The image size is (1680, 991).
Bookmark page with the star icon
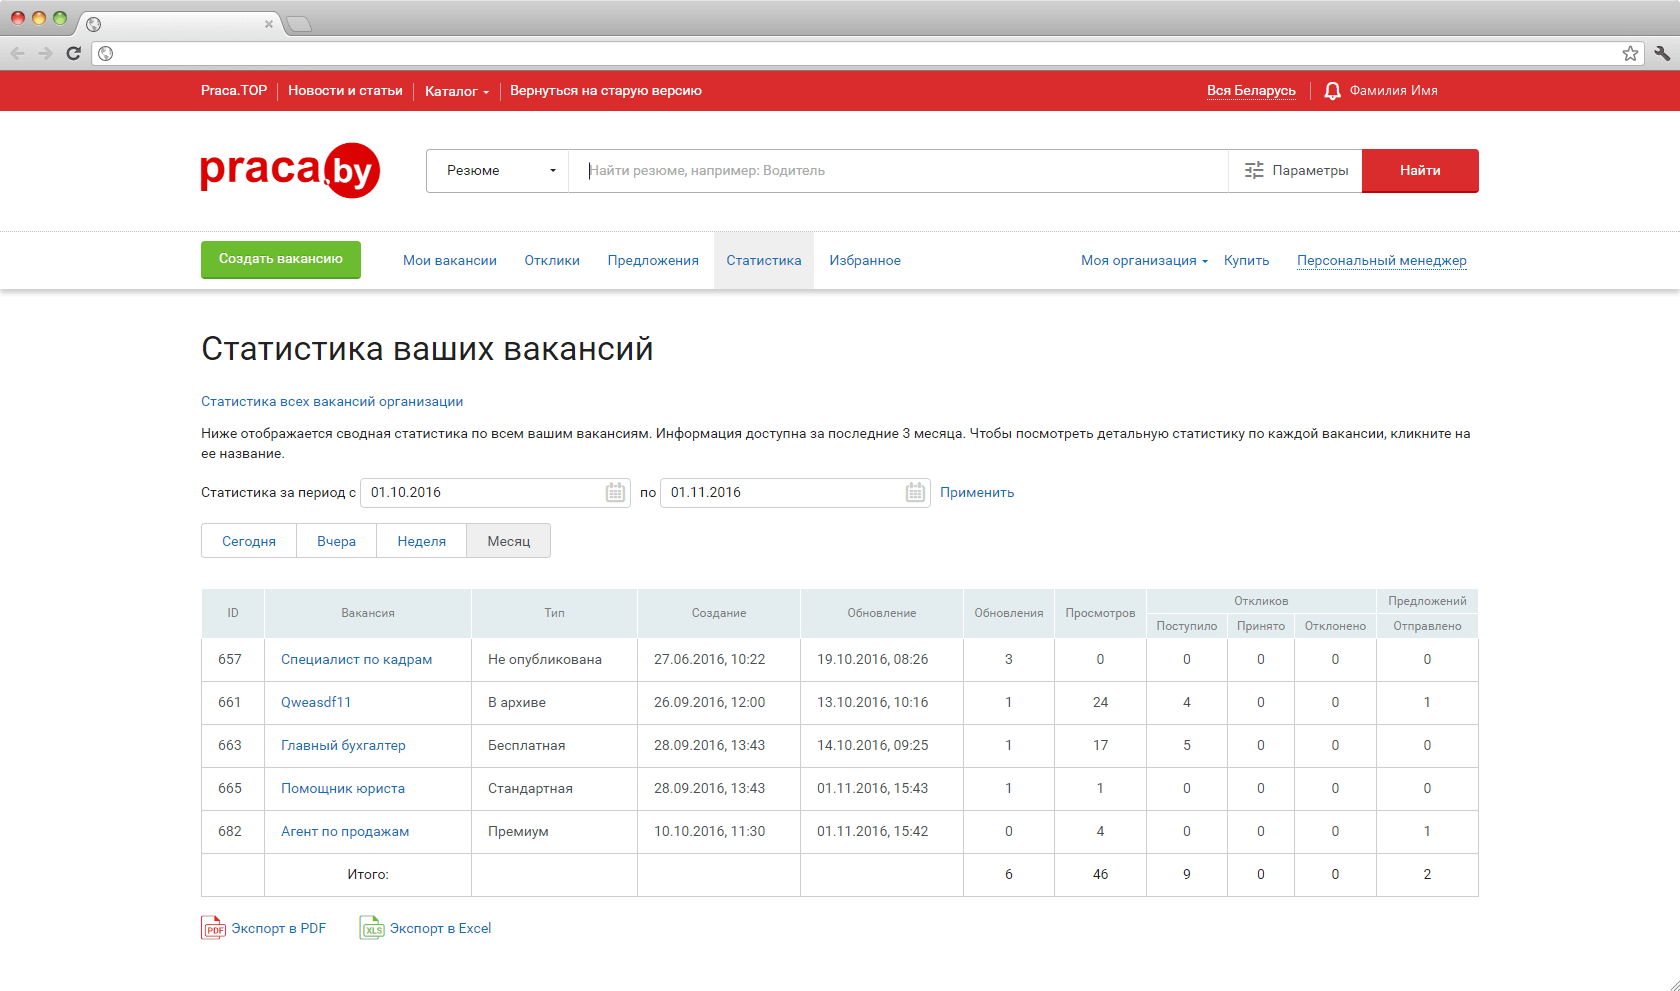pyautogui.click(x=1630, y=53)
